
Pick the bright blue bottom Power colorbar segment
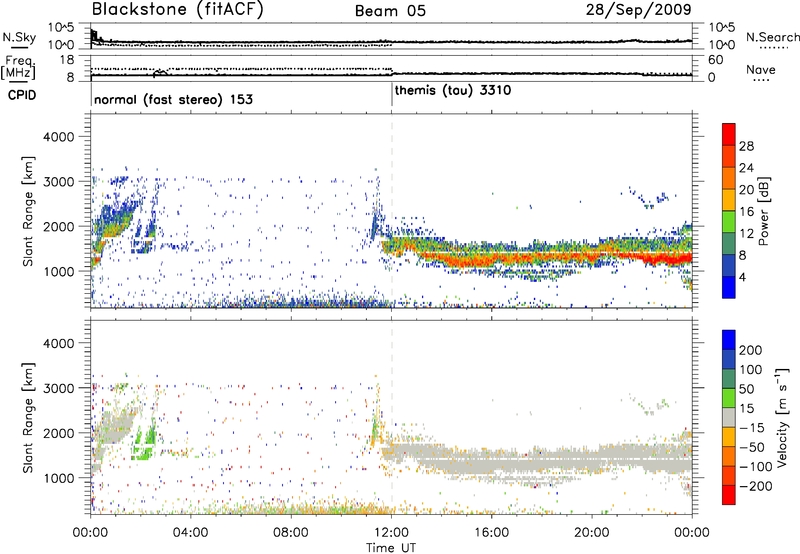[729, 287]
